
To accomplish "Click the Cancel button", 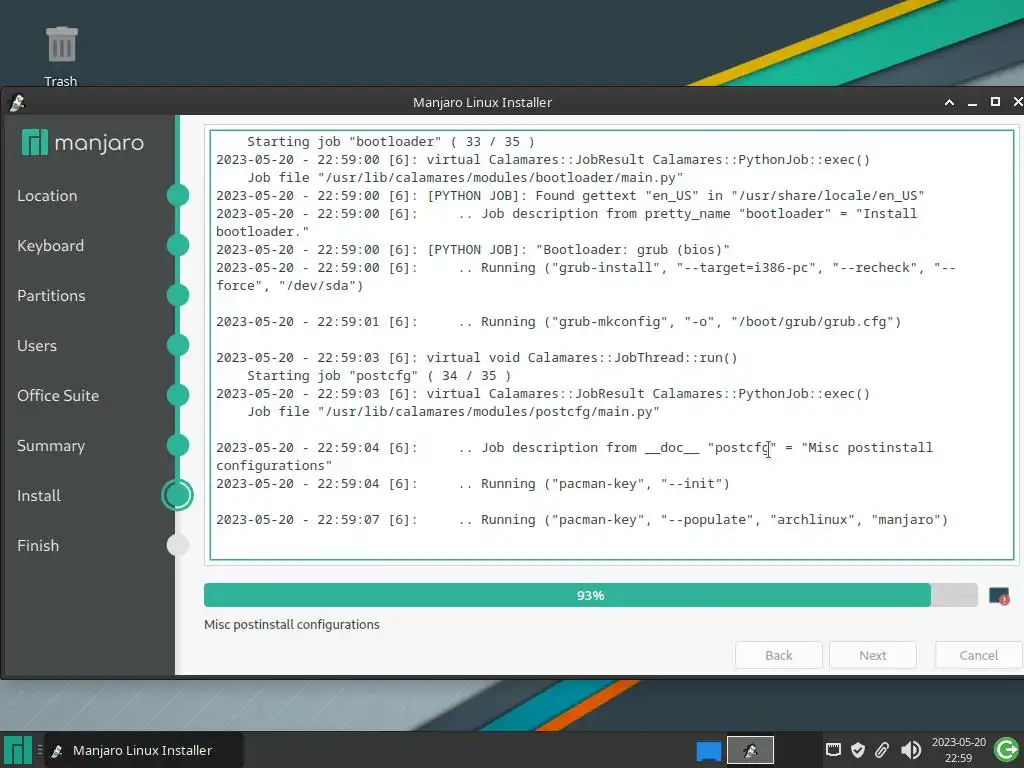I will [x=978, y=655].
